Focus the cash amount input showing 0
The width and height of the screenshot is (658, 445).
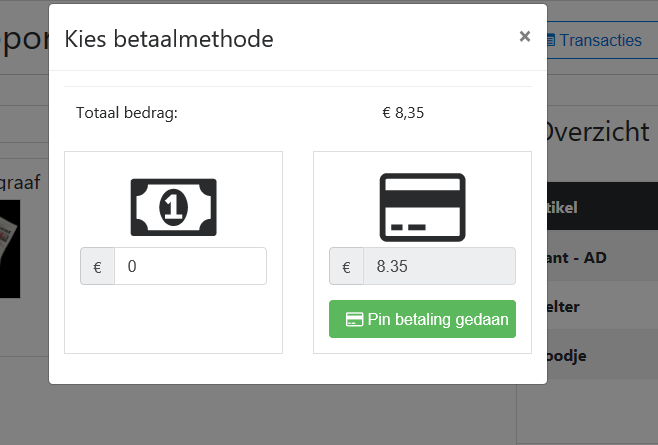[x=190, y=266]
